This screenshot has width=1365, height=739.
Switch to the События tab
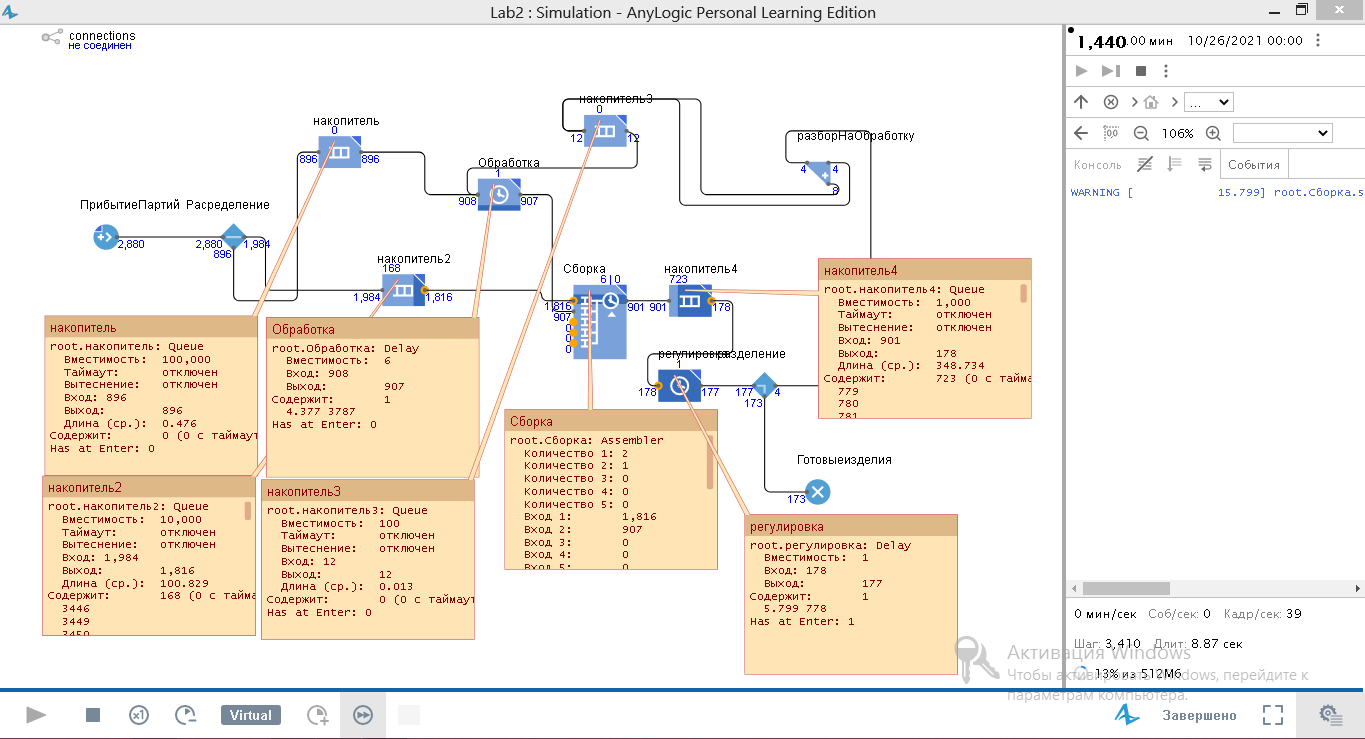(x=1254, y=165)
